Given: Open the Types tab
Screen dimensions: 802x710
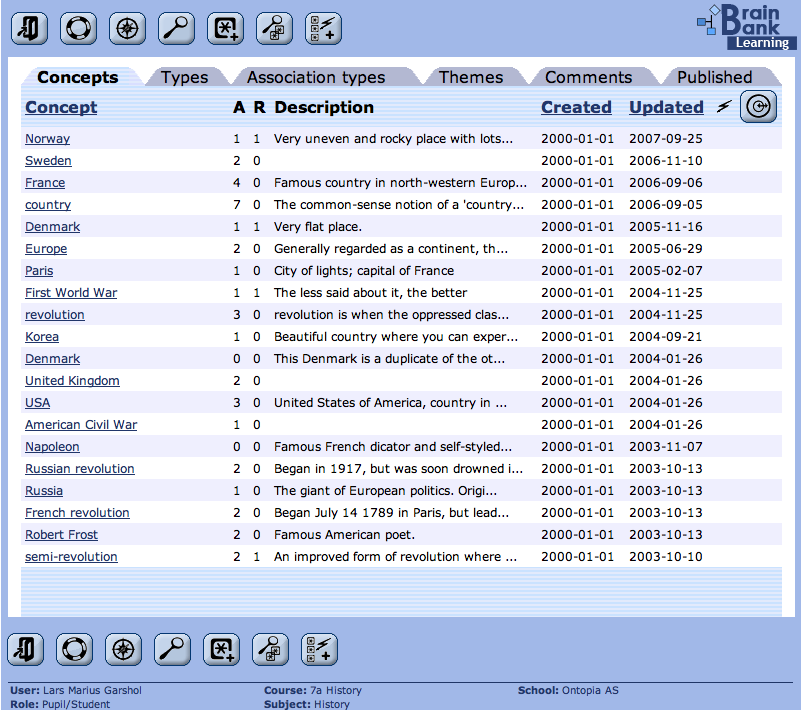Looking at the screenshot, I should (185, 77).
